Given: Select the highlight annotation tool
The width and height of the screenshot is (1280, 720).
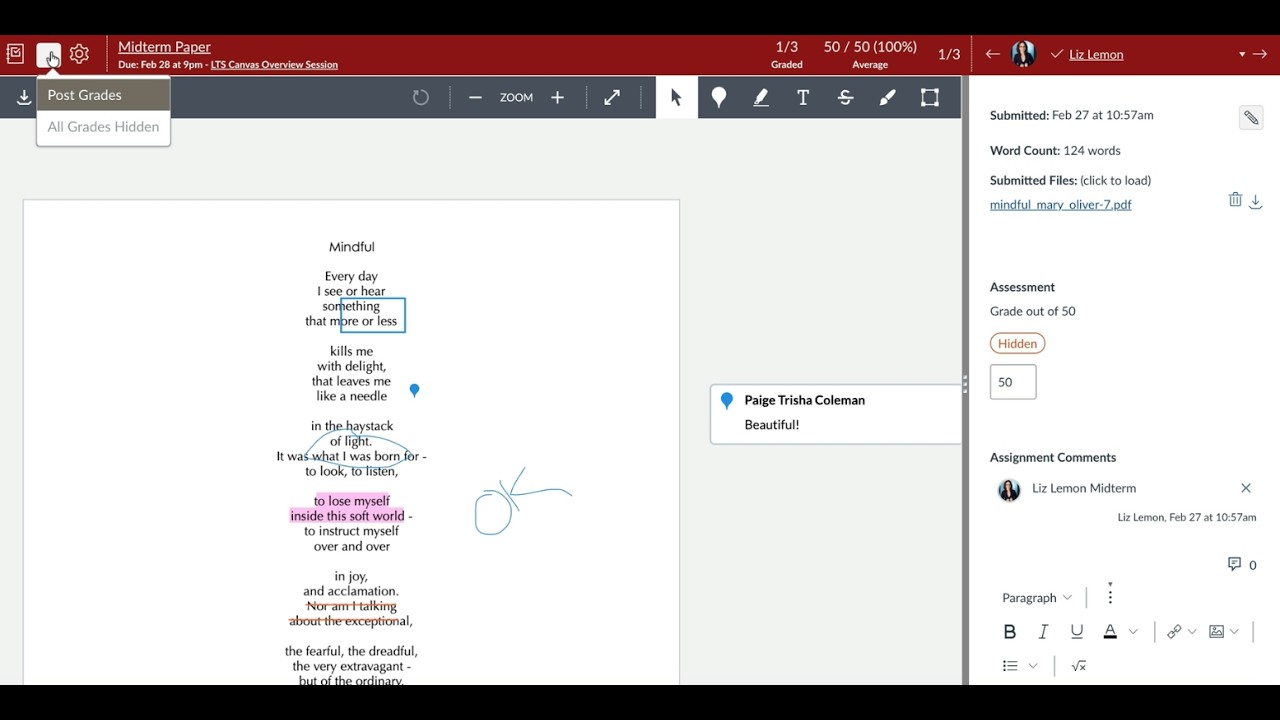Looking at the screenshot, I should [x=761, y=97].
